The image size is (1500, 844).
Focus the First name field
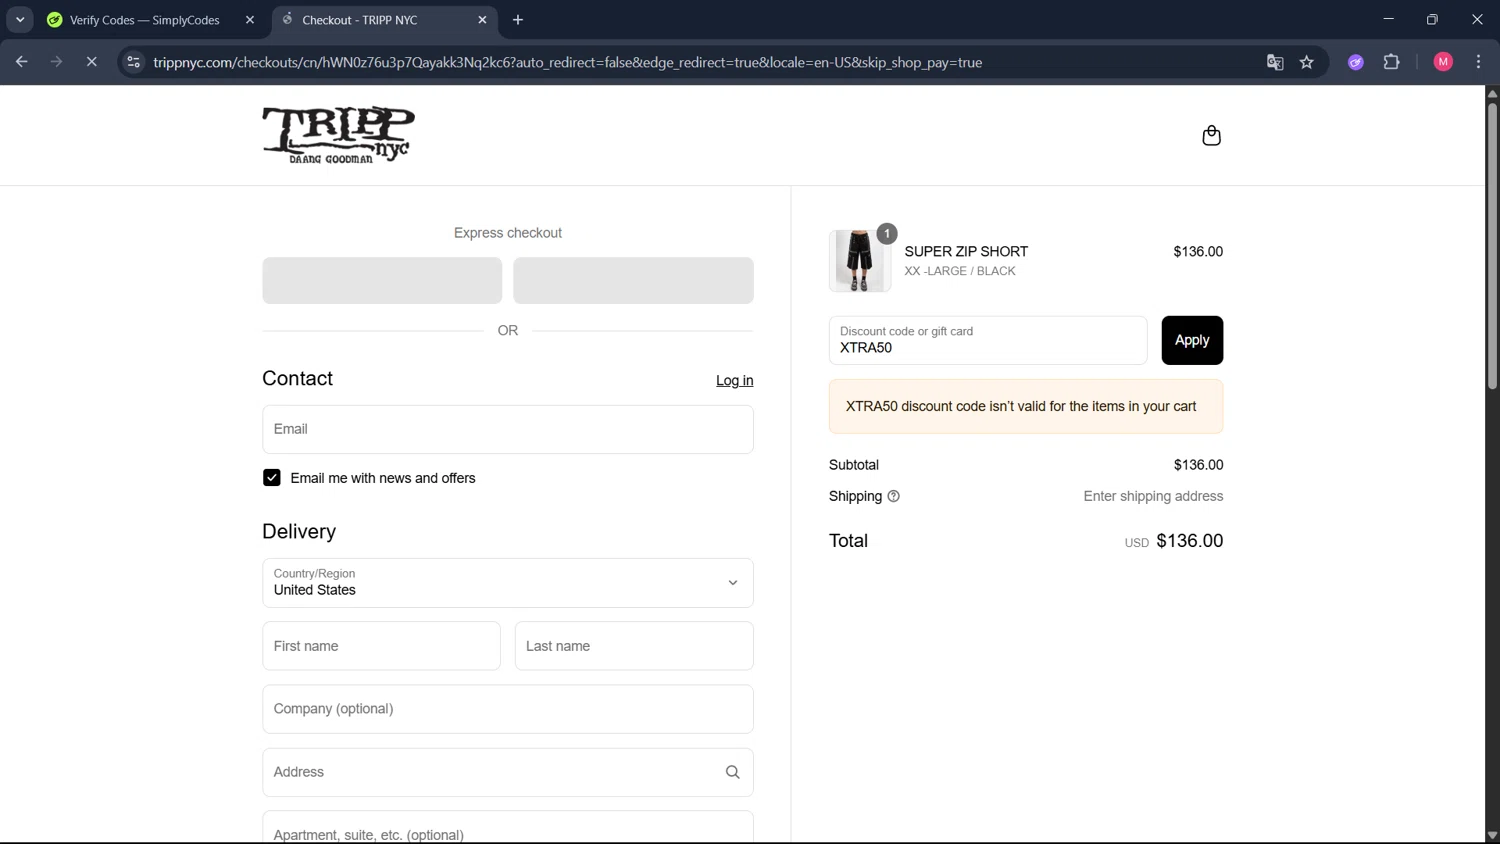pos(381,646)
